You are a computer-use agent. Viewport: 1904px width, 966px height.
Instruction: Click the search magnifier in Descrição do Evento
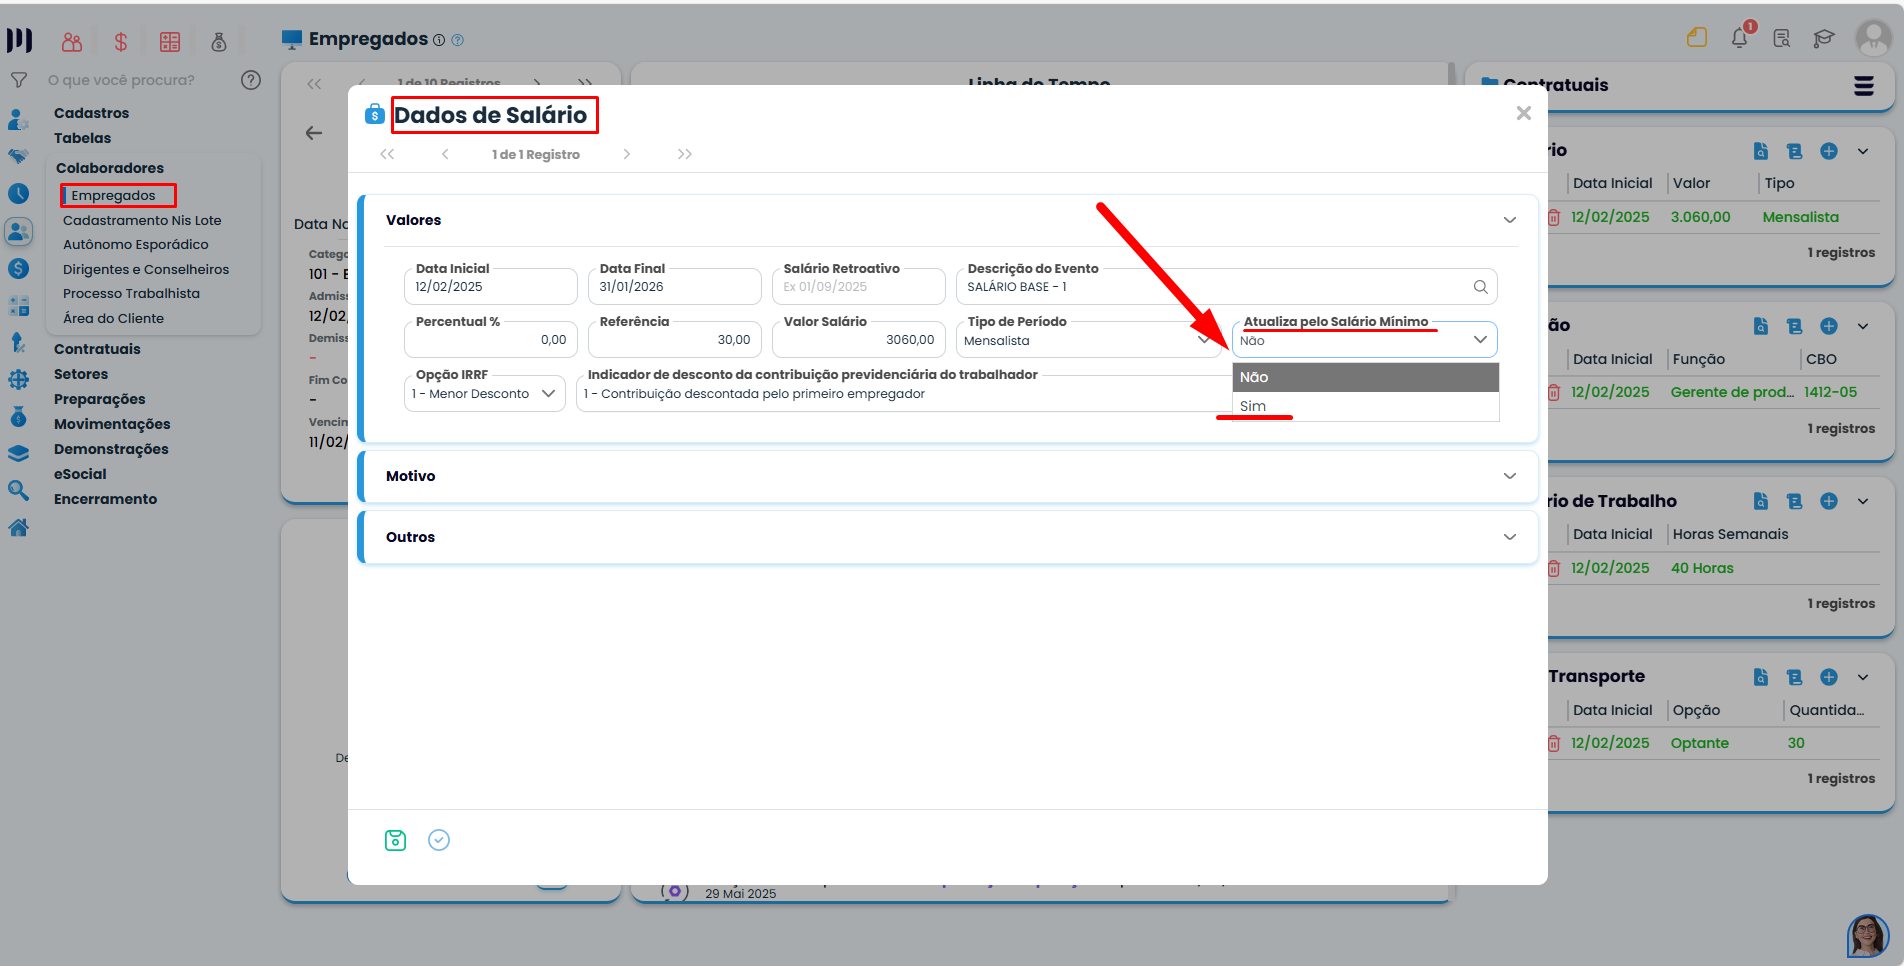[1480, 287]
